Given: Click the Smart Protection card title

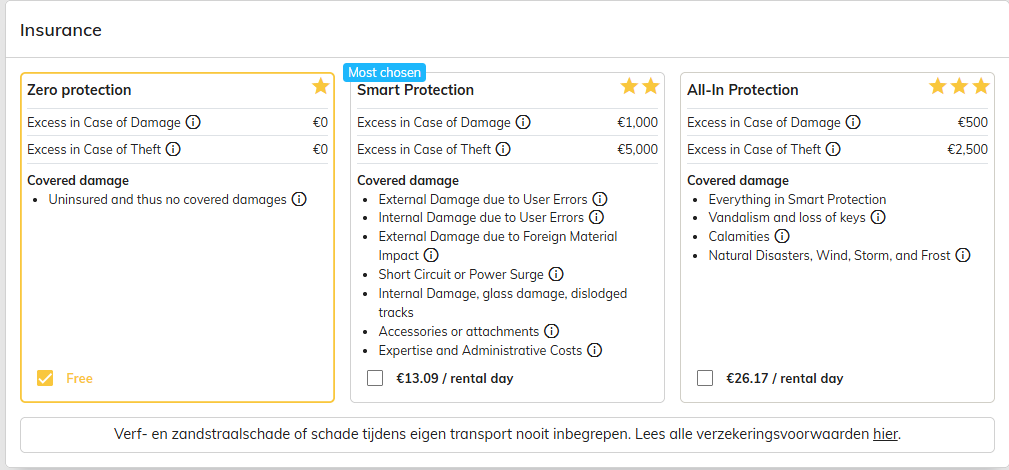Looking at the screenshot, I should (415, 90).
